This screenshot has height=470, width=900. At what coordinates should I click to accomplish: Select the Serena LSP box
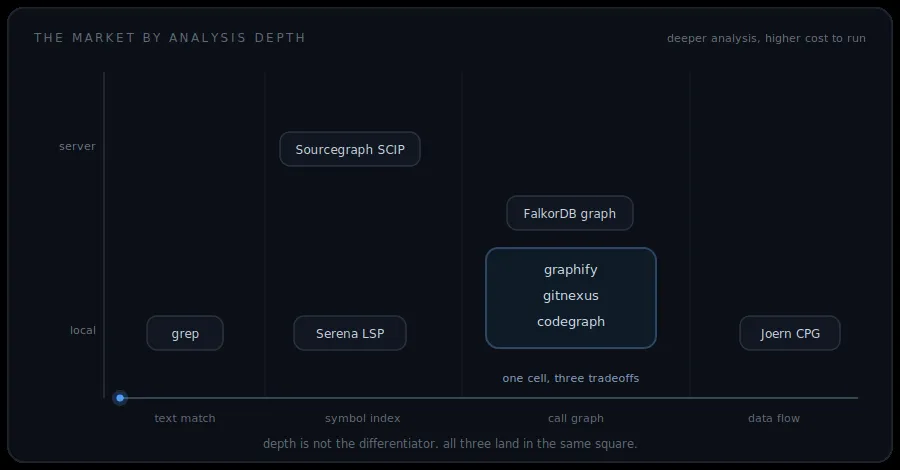[x=350, y=333]
